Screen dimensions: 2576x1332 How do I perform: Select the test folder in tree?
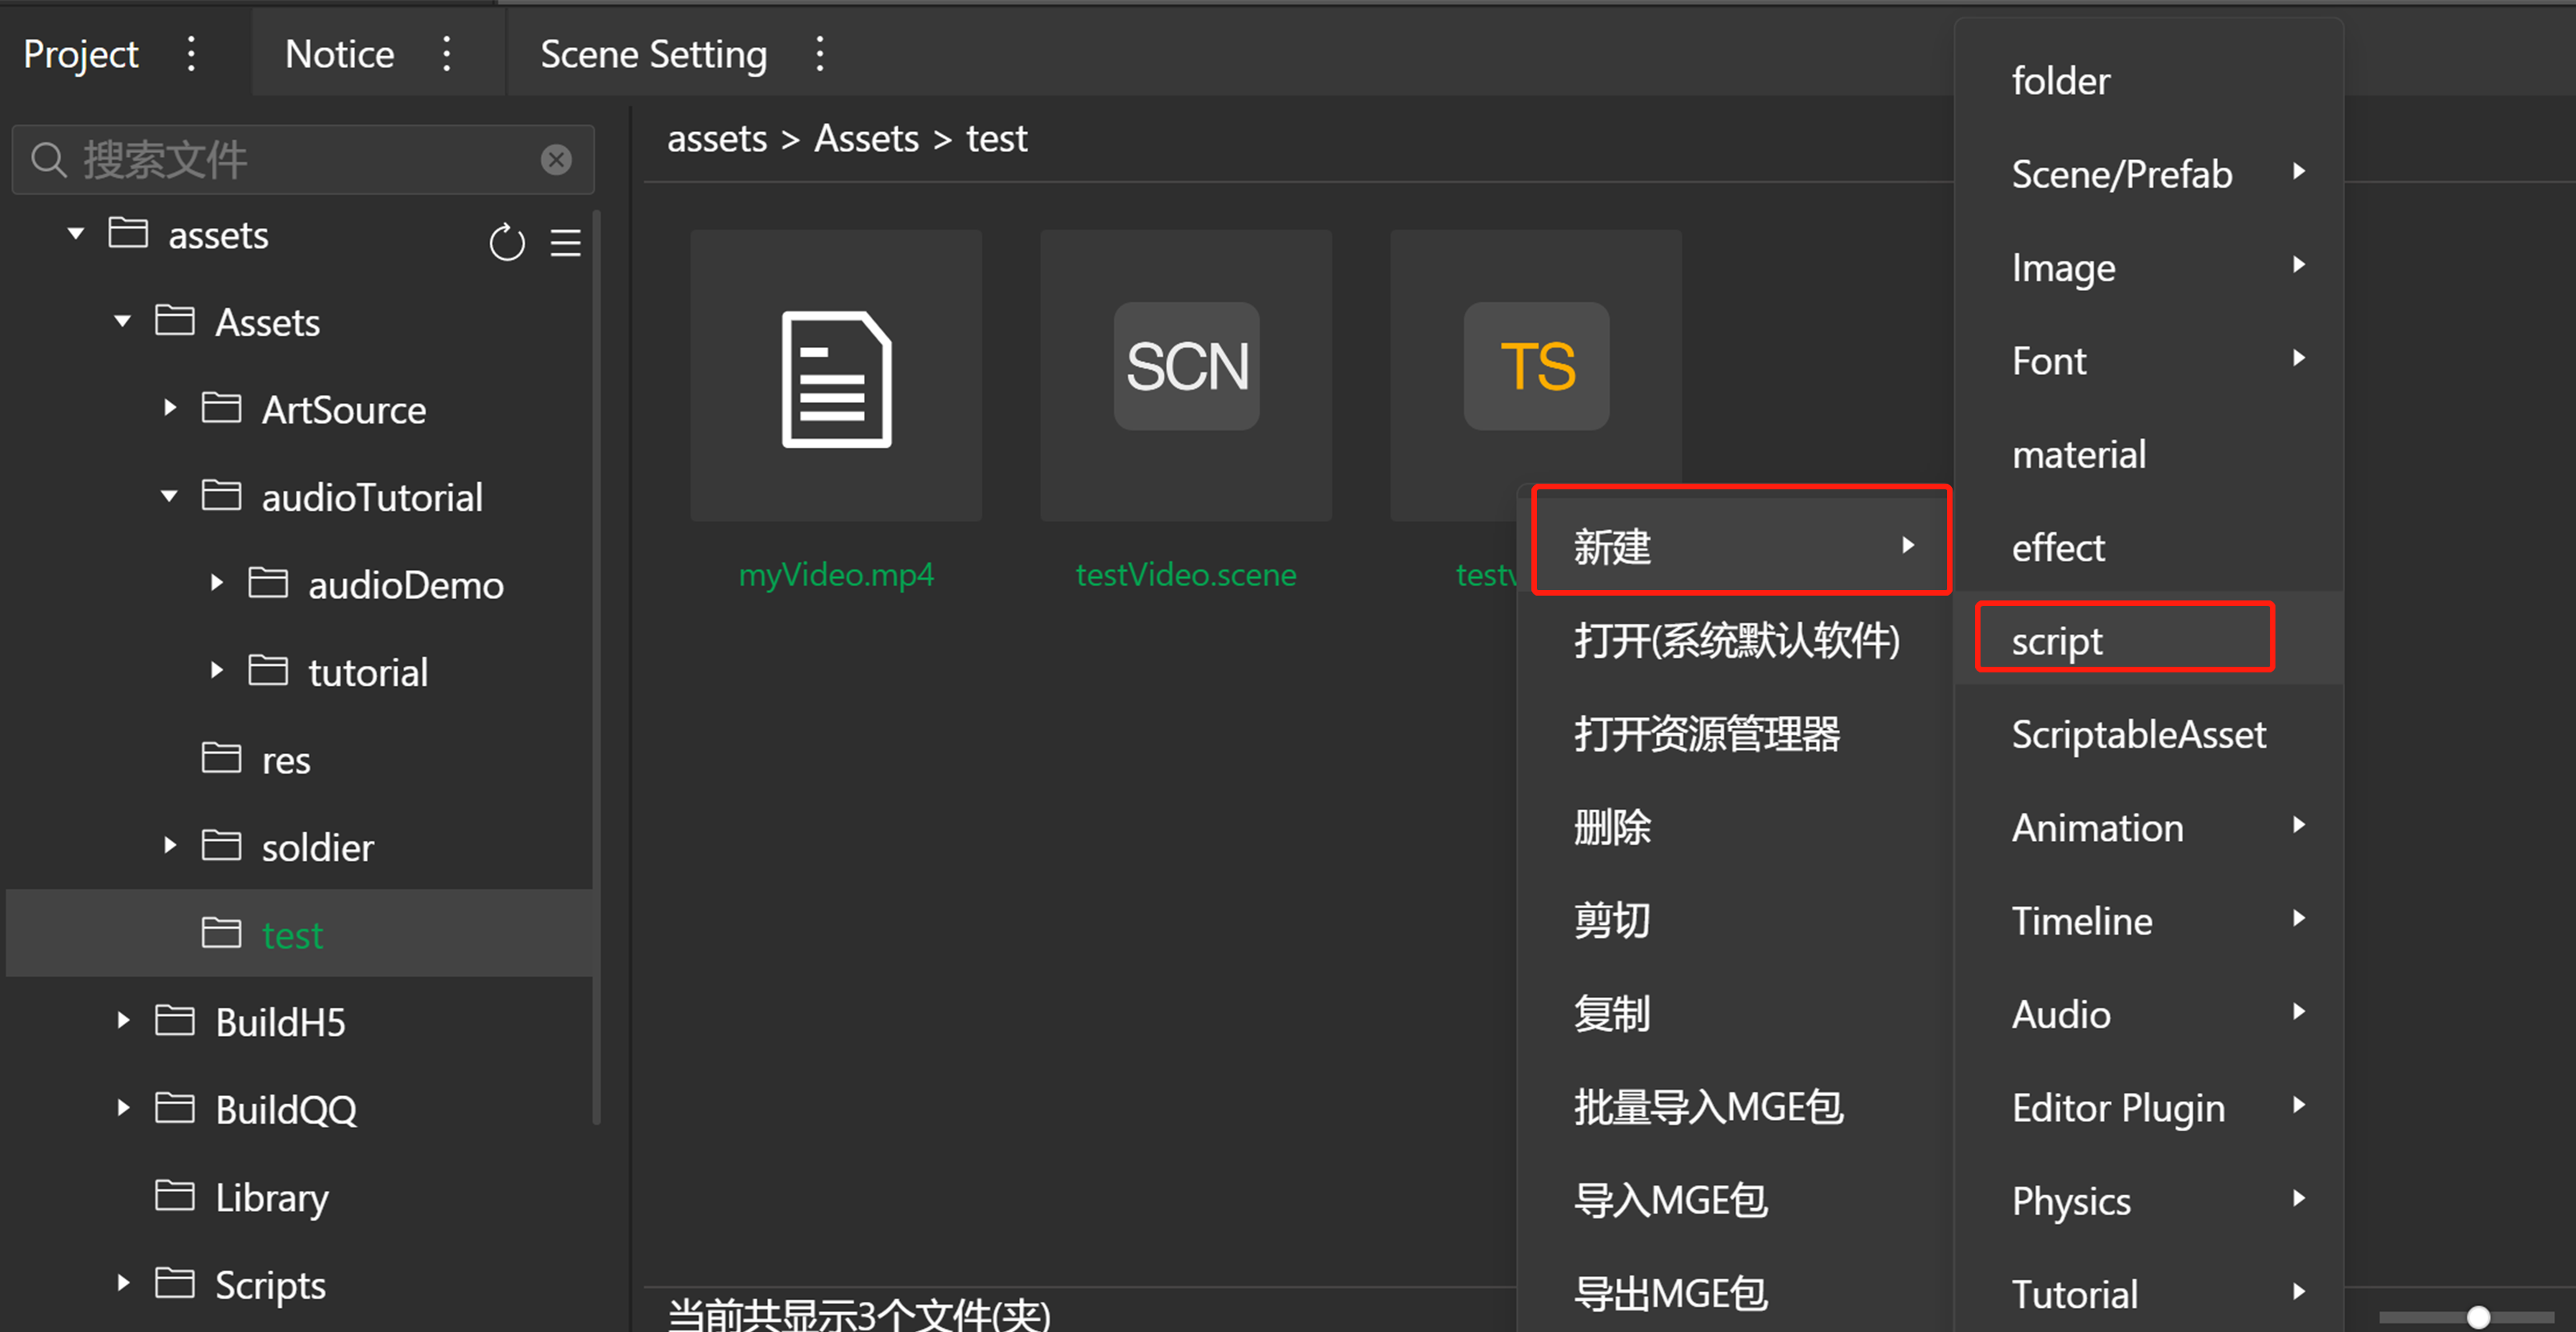[x=292, y=935]
